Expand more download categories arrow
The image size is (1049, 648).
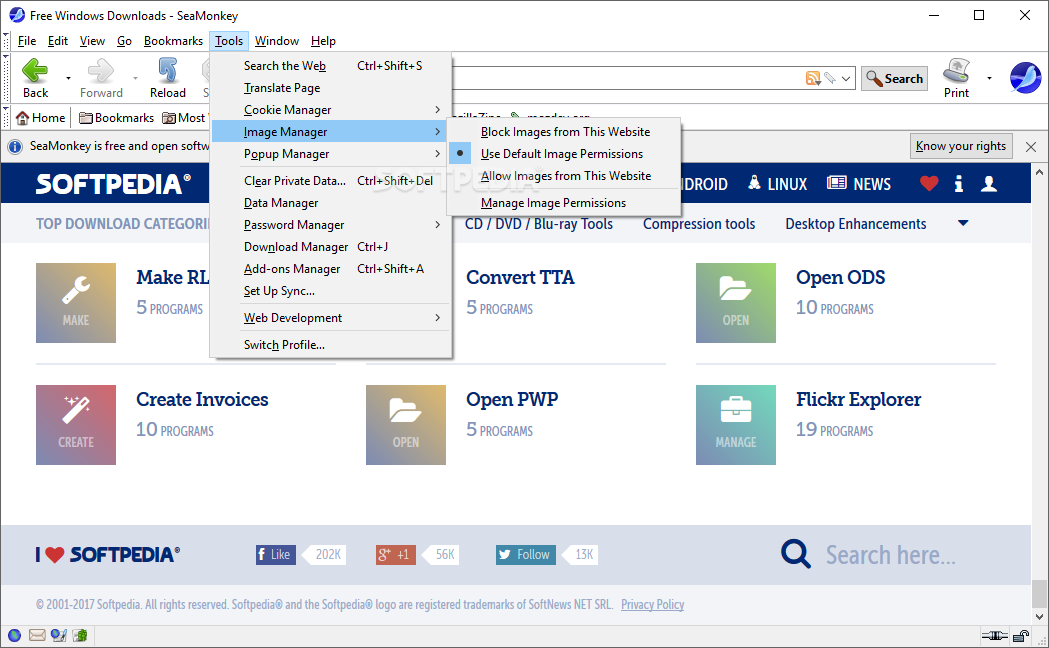click(963, 223)
